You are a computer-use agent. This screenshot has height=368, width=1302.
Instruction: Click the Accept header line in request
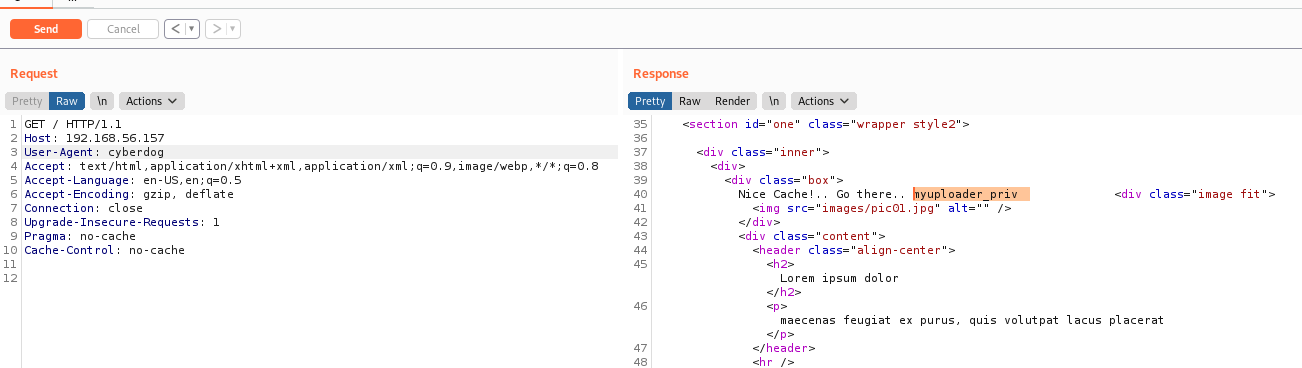[311, 166]
